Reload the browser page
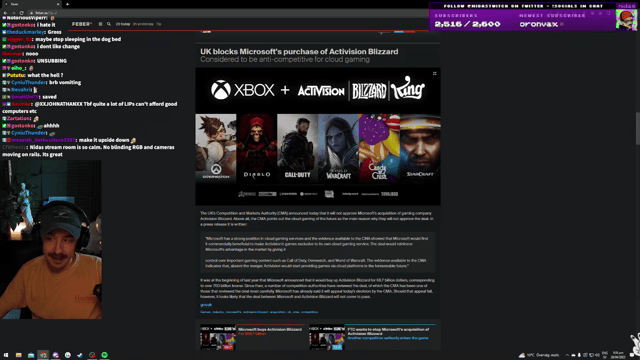The height and width of the screenshot is (360, 640). tap(21, 13)
